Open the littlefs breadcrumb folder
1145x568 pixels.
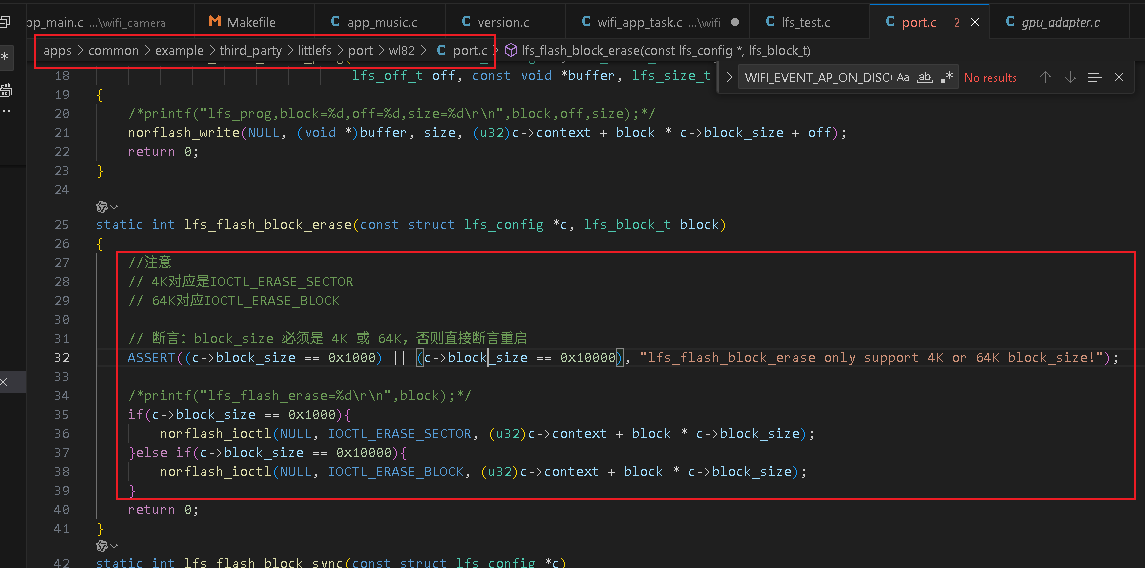click(315, 50)
